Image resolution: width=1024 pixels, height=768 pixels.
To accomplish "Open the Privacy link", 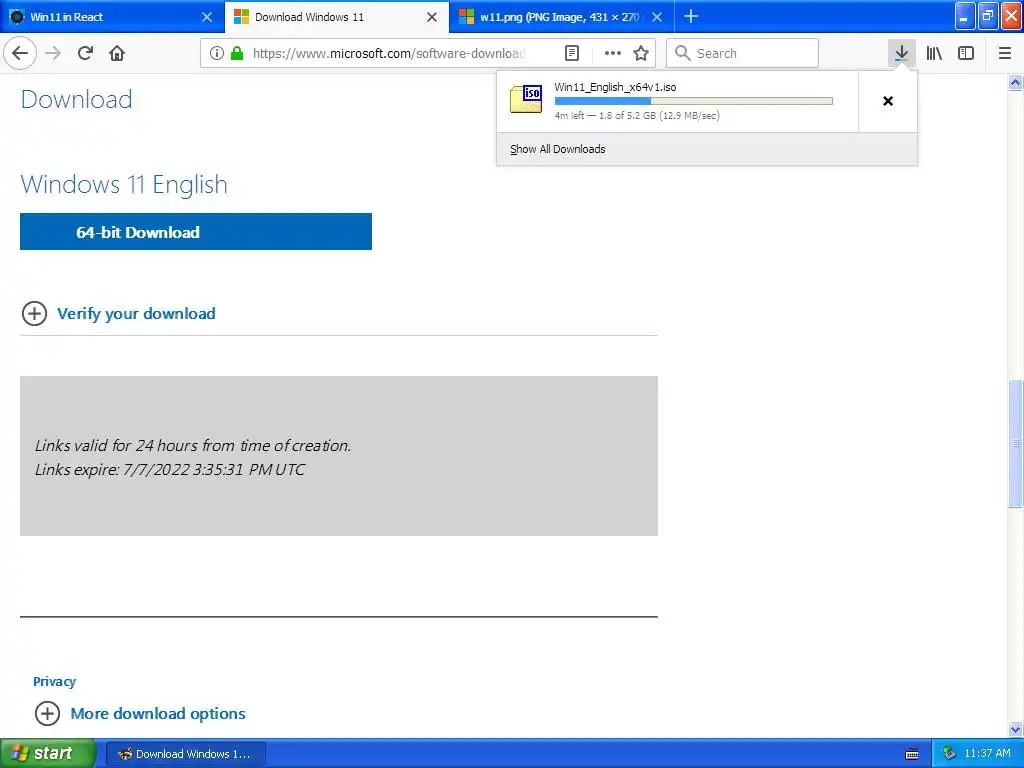I will click(54, 681).
